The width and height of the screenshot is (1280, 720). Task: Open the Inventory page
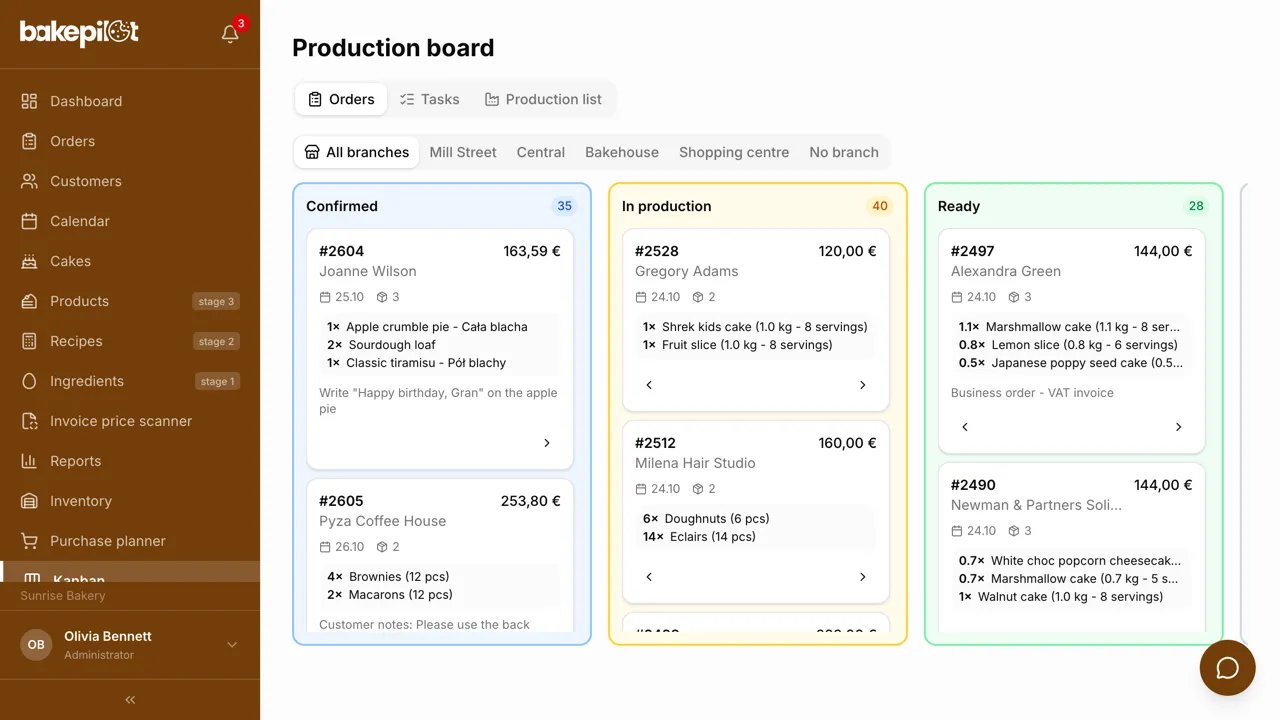click(x=130, y=501)
